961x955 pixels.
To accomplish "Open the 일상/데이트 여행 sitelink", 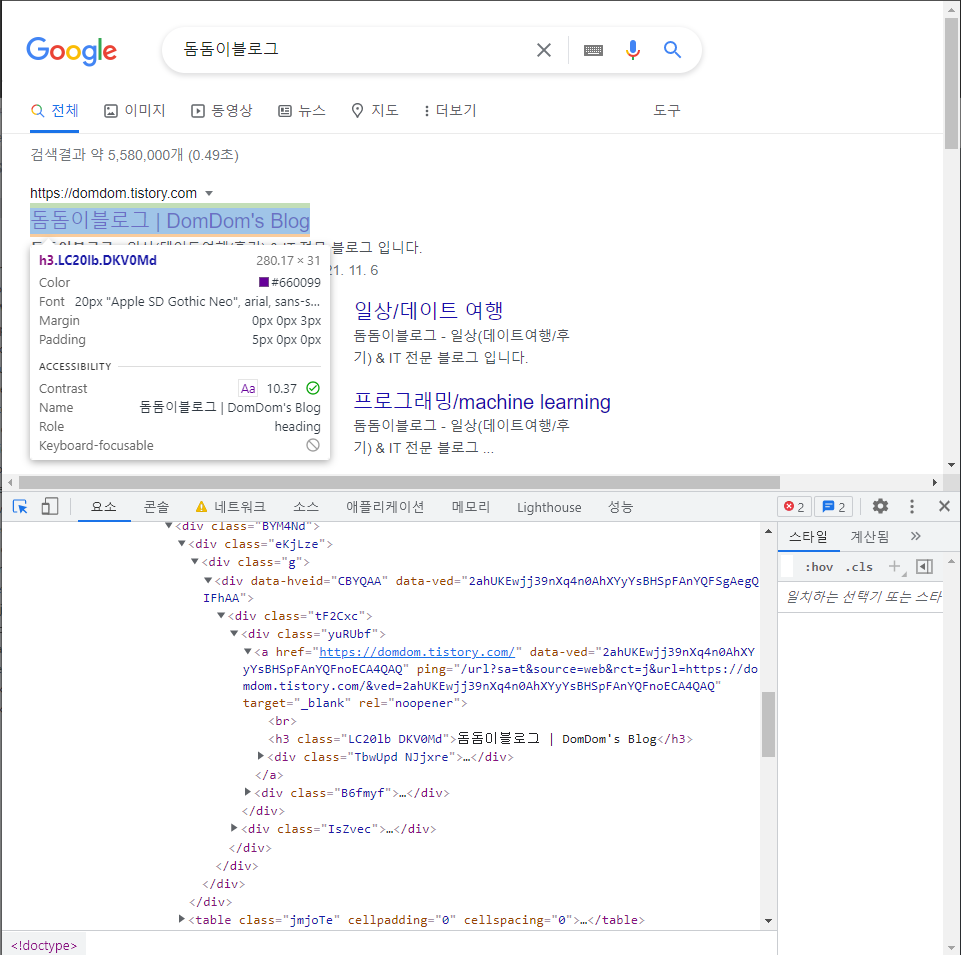I will click(x=428, y=310).
